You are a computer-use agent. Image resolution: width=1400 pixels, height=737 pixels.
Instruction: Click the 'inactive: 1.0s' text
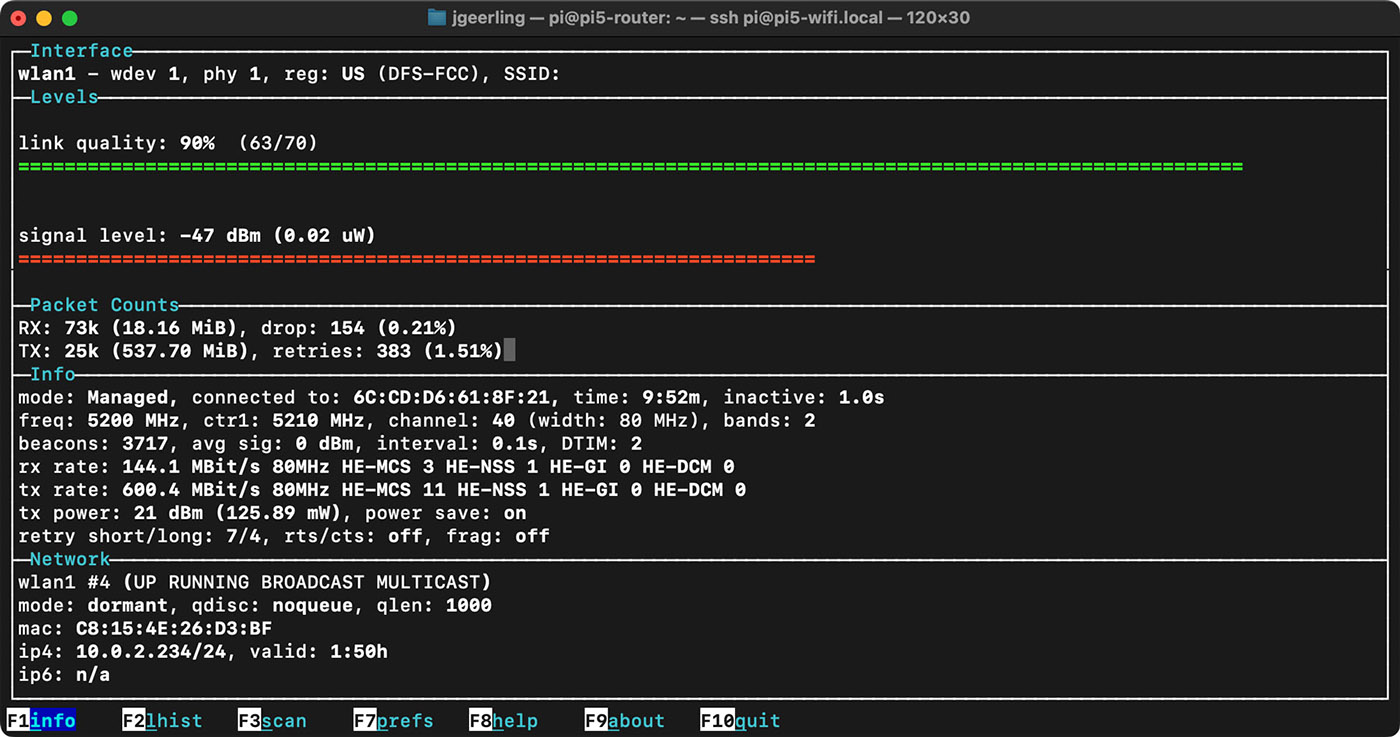pos(804,397)
